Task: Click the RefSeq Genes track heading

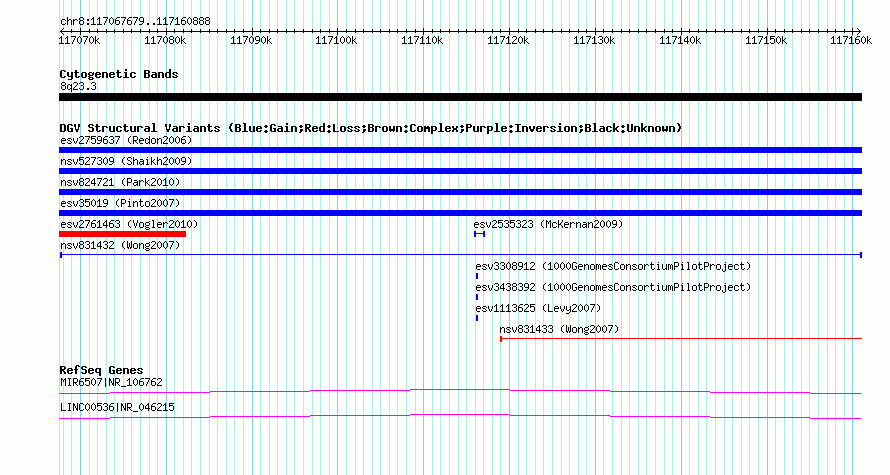Action: pyautogui.click(x=101, y=370)
